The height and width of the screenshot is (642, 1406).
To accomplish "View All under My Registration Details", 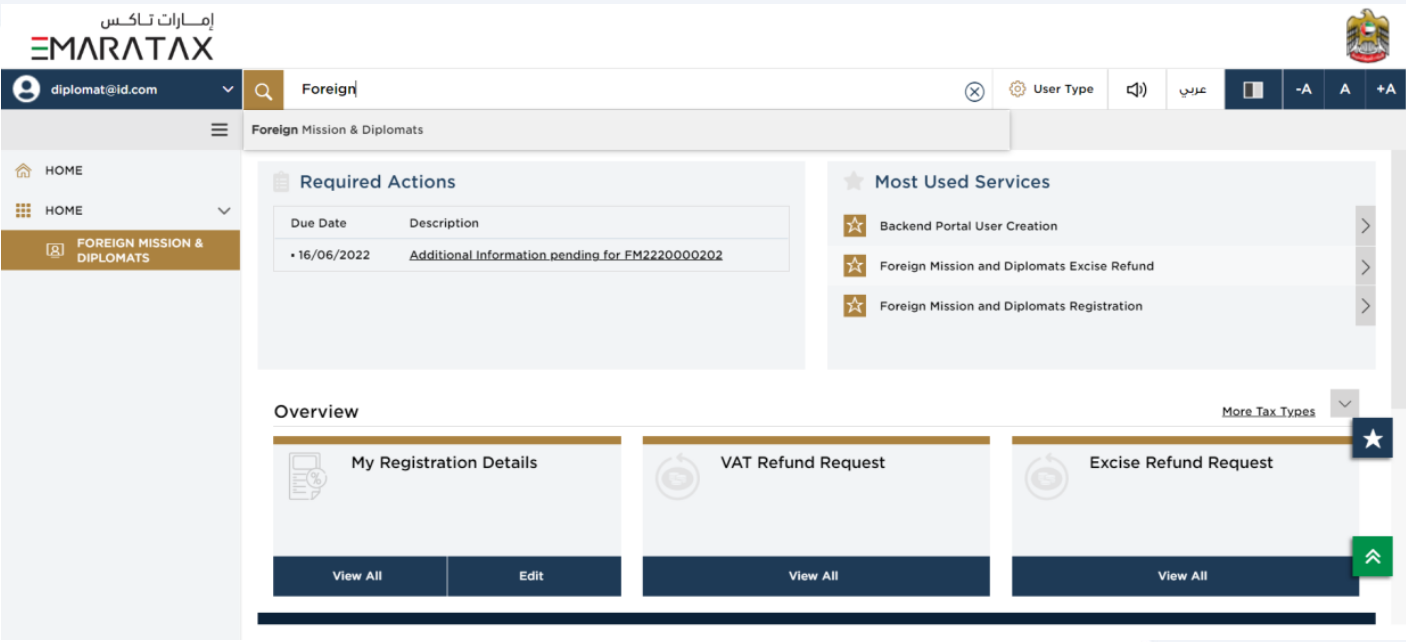I will [359, 576].
